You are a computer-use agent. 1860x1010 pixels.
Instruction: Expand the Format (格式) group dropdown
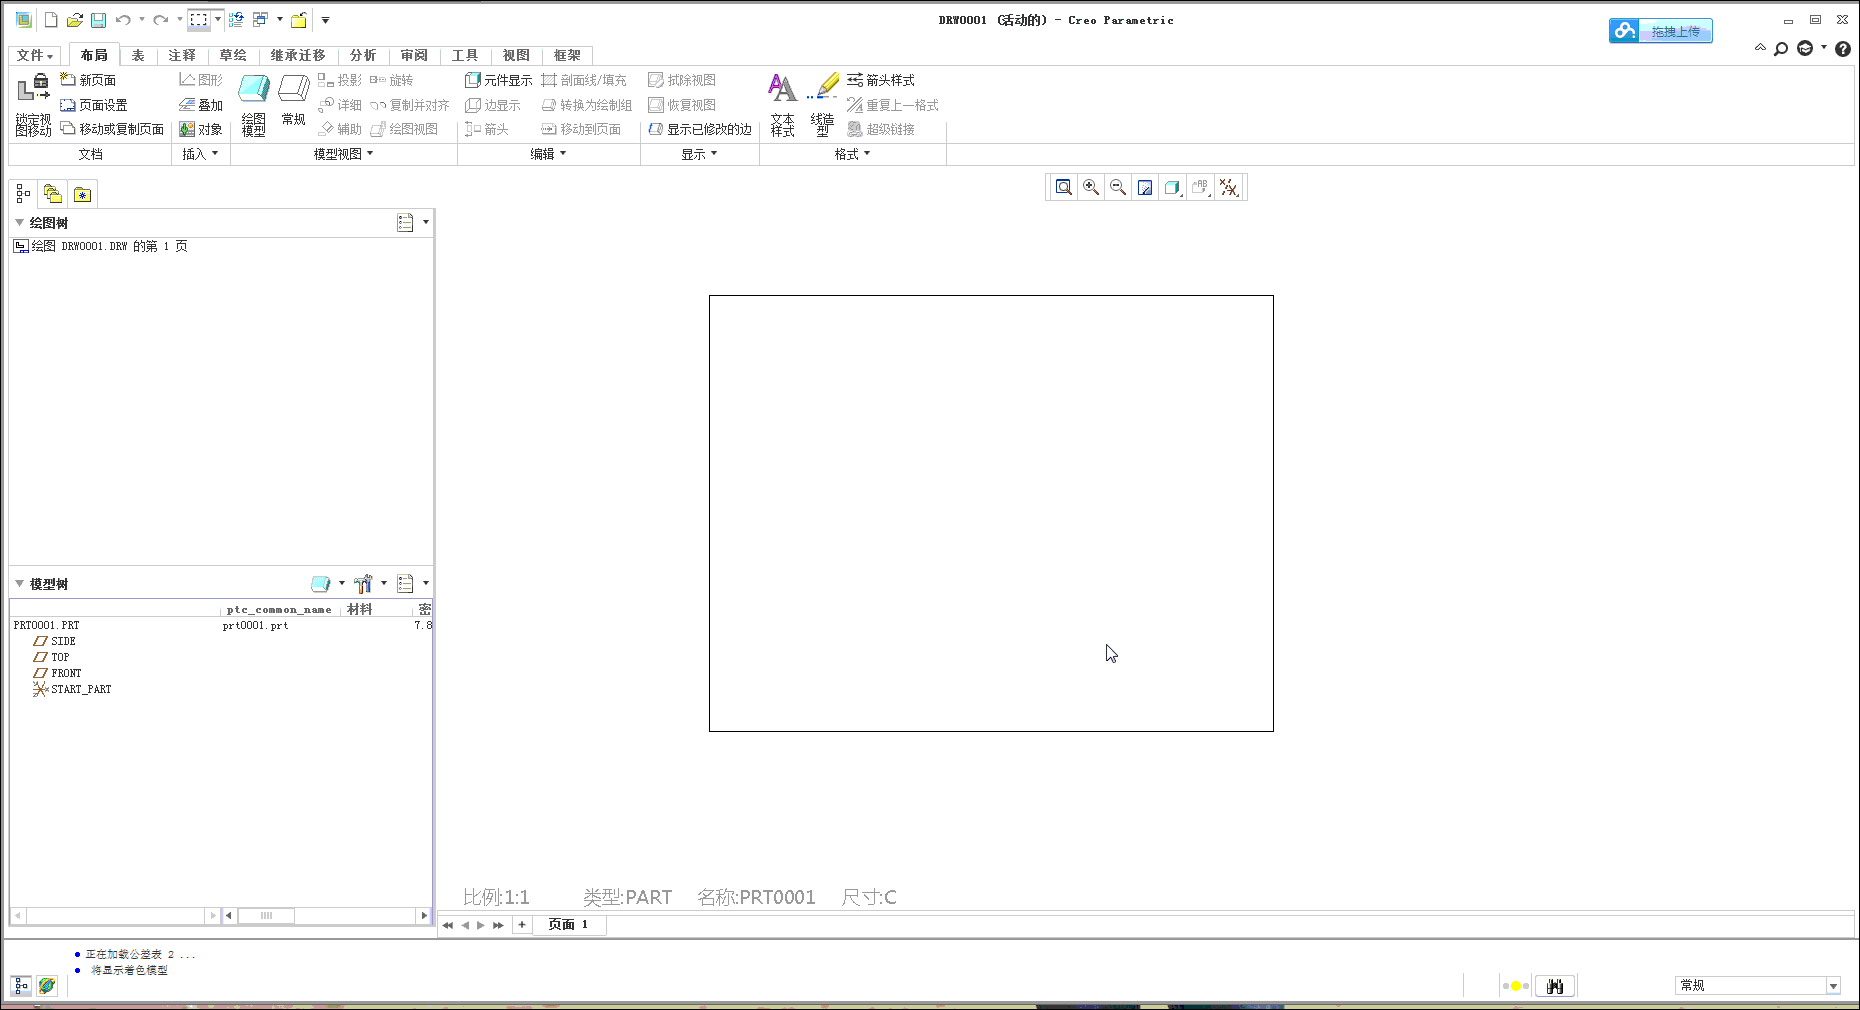point(852,154)
